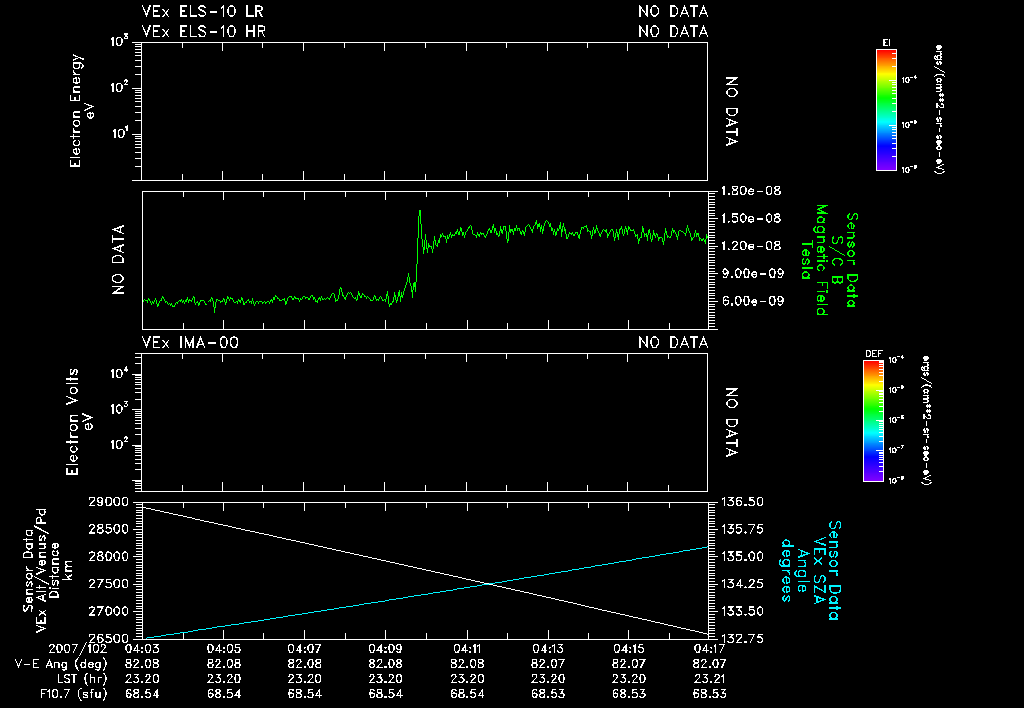1024x708 pixels.
Task: Click the 04:11 time label
Action: tap(467, 649)
